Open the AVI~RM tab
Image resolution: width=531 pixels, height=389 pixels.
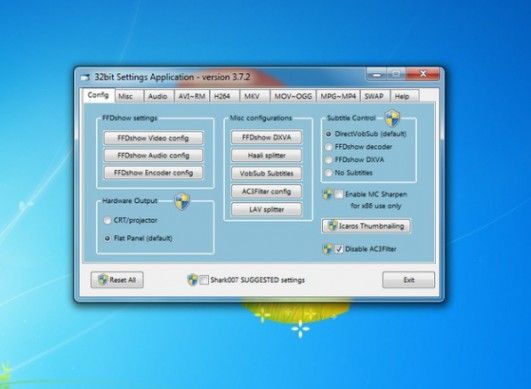tap(192, 96)
